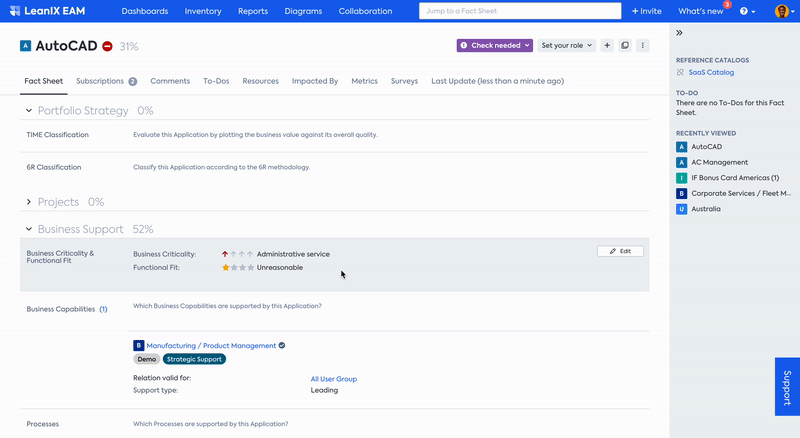
Task: Click the Processes row label
Action: (43, 424)
